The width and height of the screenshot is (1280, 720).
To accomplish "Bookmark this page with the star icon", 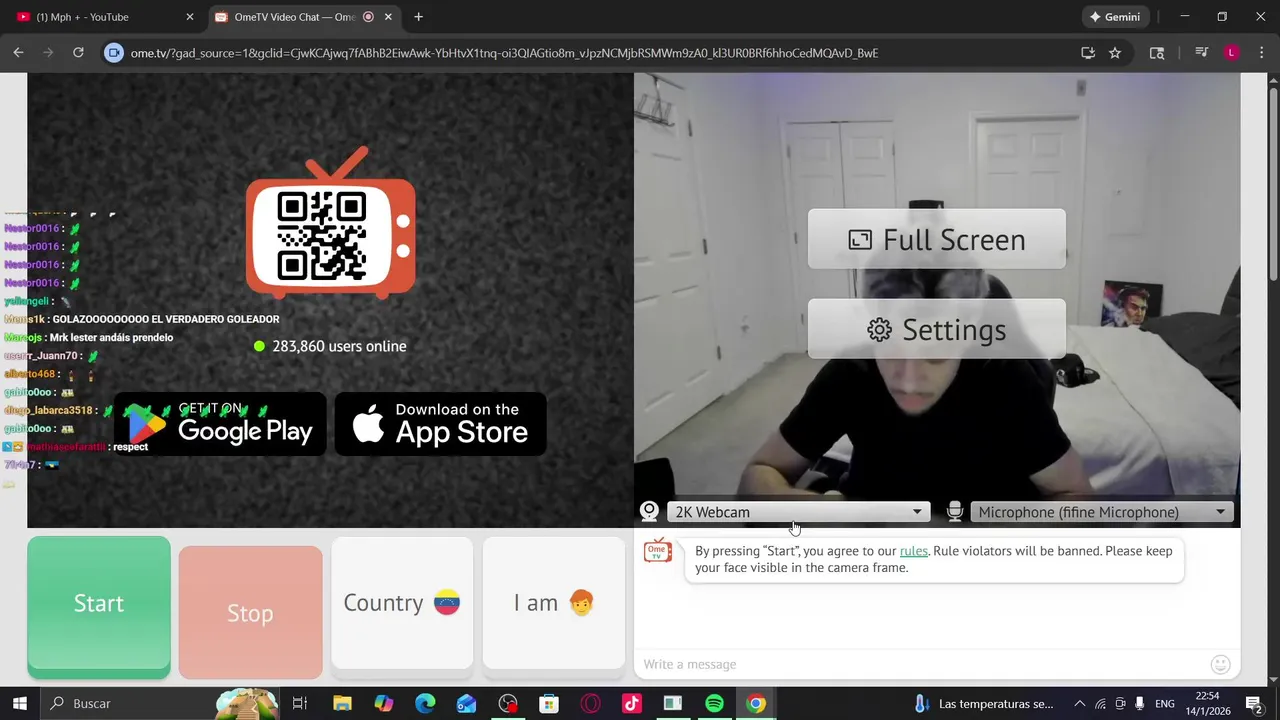I will 1115,53.
